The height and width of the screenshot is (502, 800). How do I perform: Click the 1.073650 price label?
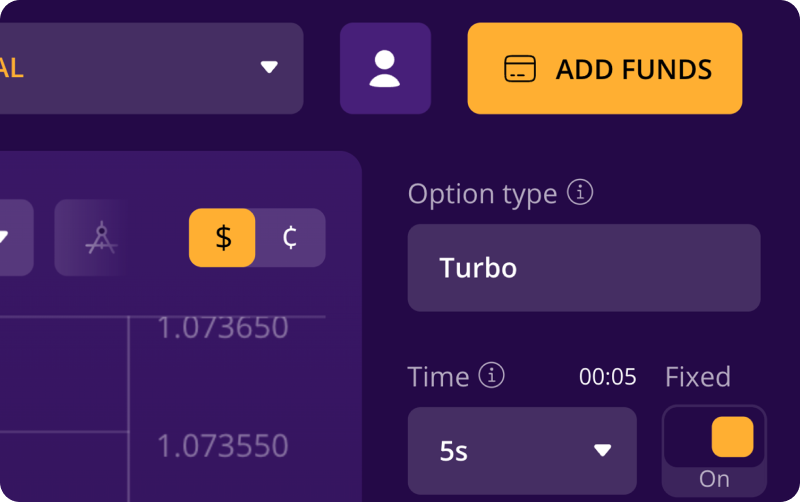pyautogui.click(x=223, y=328)
